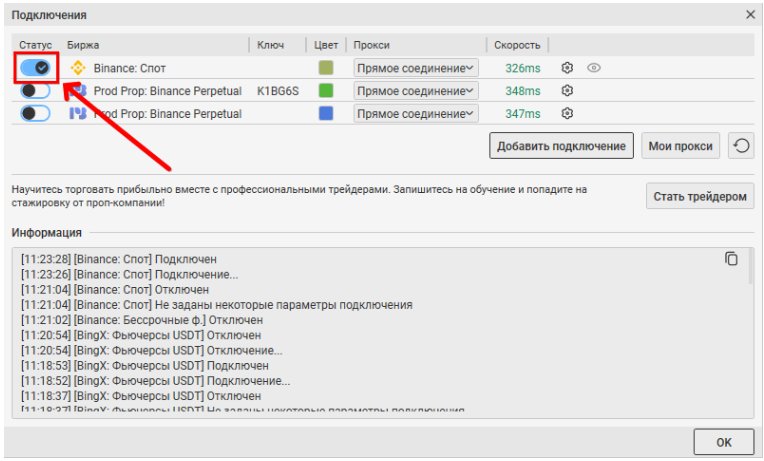Click the eye icon on Binance Спот row
The image size is (764, 461).
(594, 68)
